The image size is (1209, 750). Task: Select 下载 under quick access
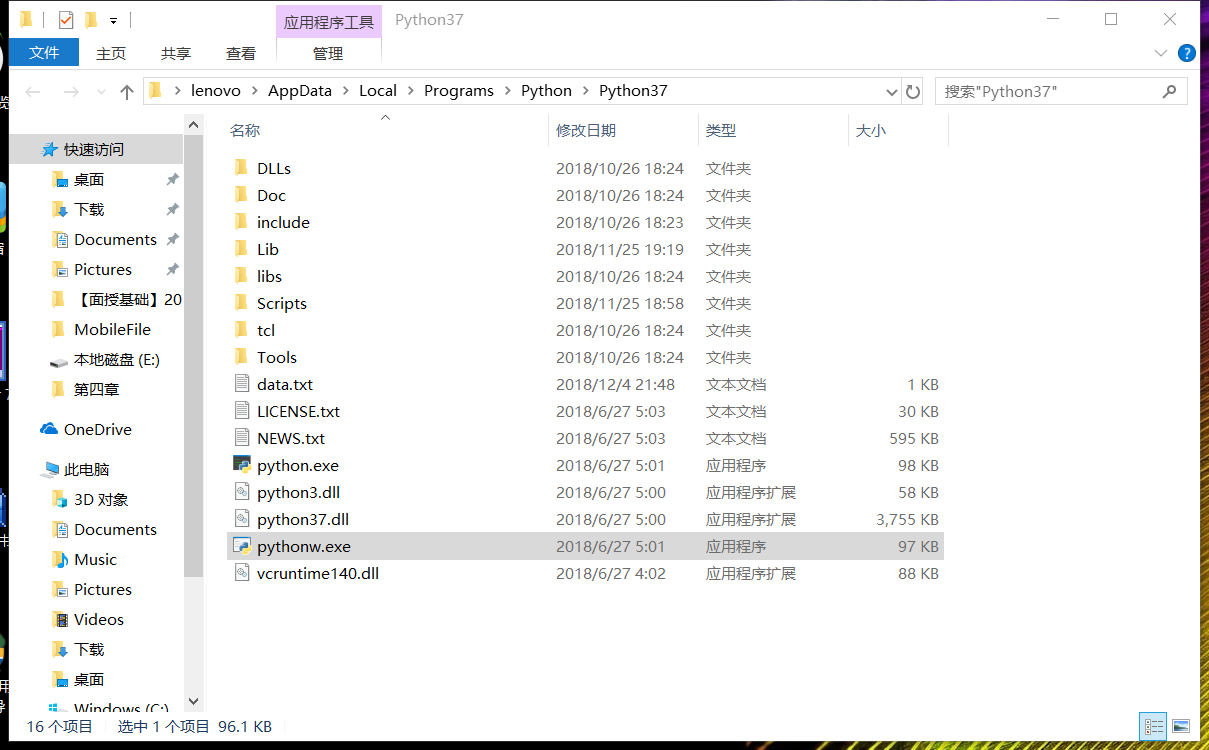point(89,209)
